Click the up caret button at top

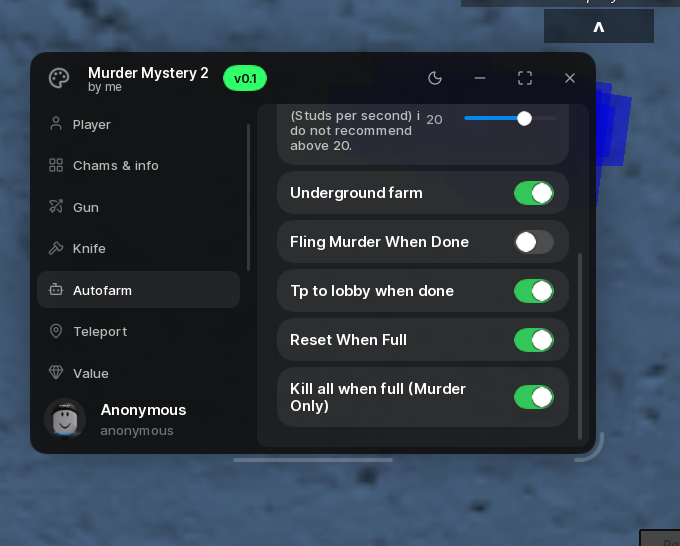point(599,26)
